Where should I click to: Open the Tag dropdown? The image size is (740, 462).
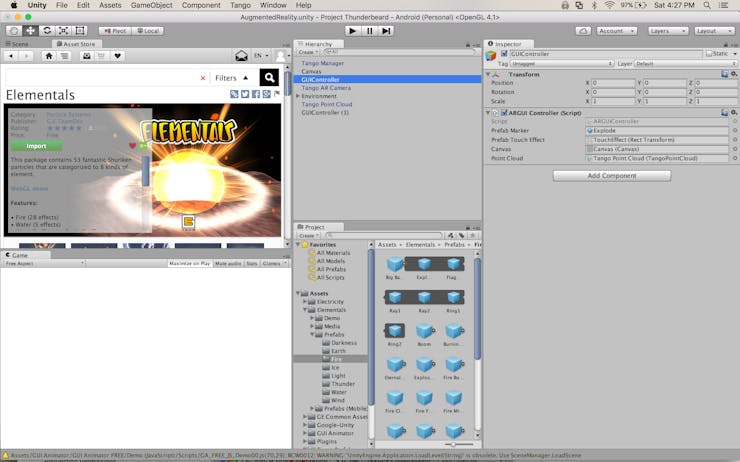pos(562,64)
